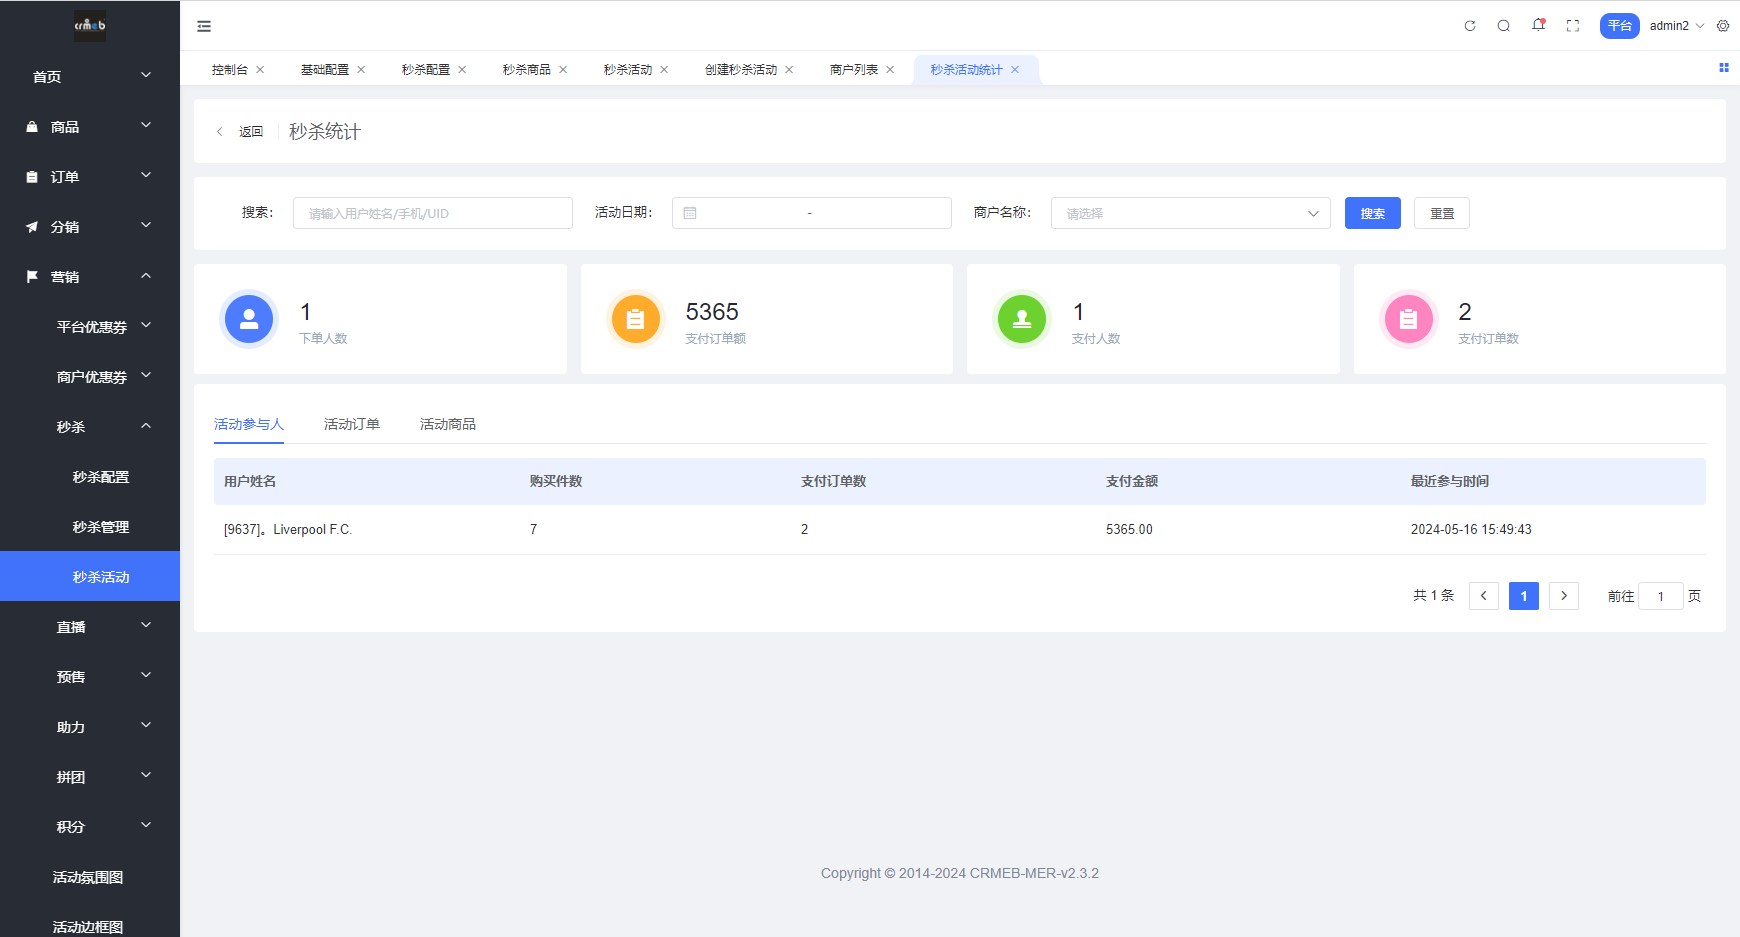Click the 商品 bag icon in sidebar
The image size is (1740, 937).
[32, 127]
